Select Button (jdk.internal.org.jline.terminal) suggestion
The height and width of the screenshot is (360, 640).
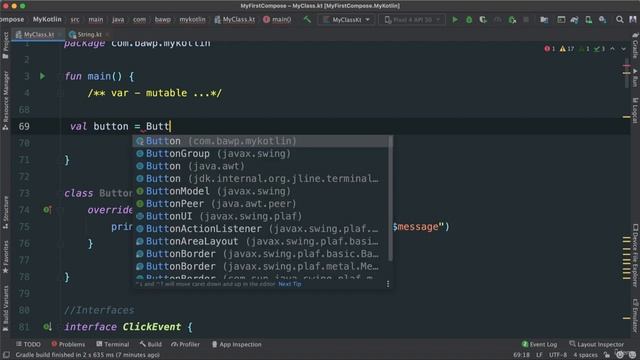261,178
